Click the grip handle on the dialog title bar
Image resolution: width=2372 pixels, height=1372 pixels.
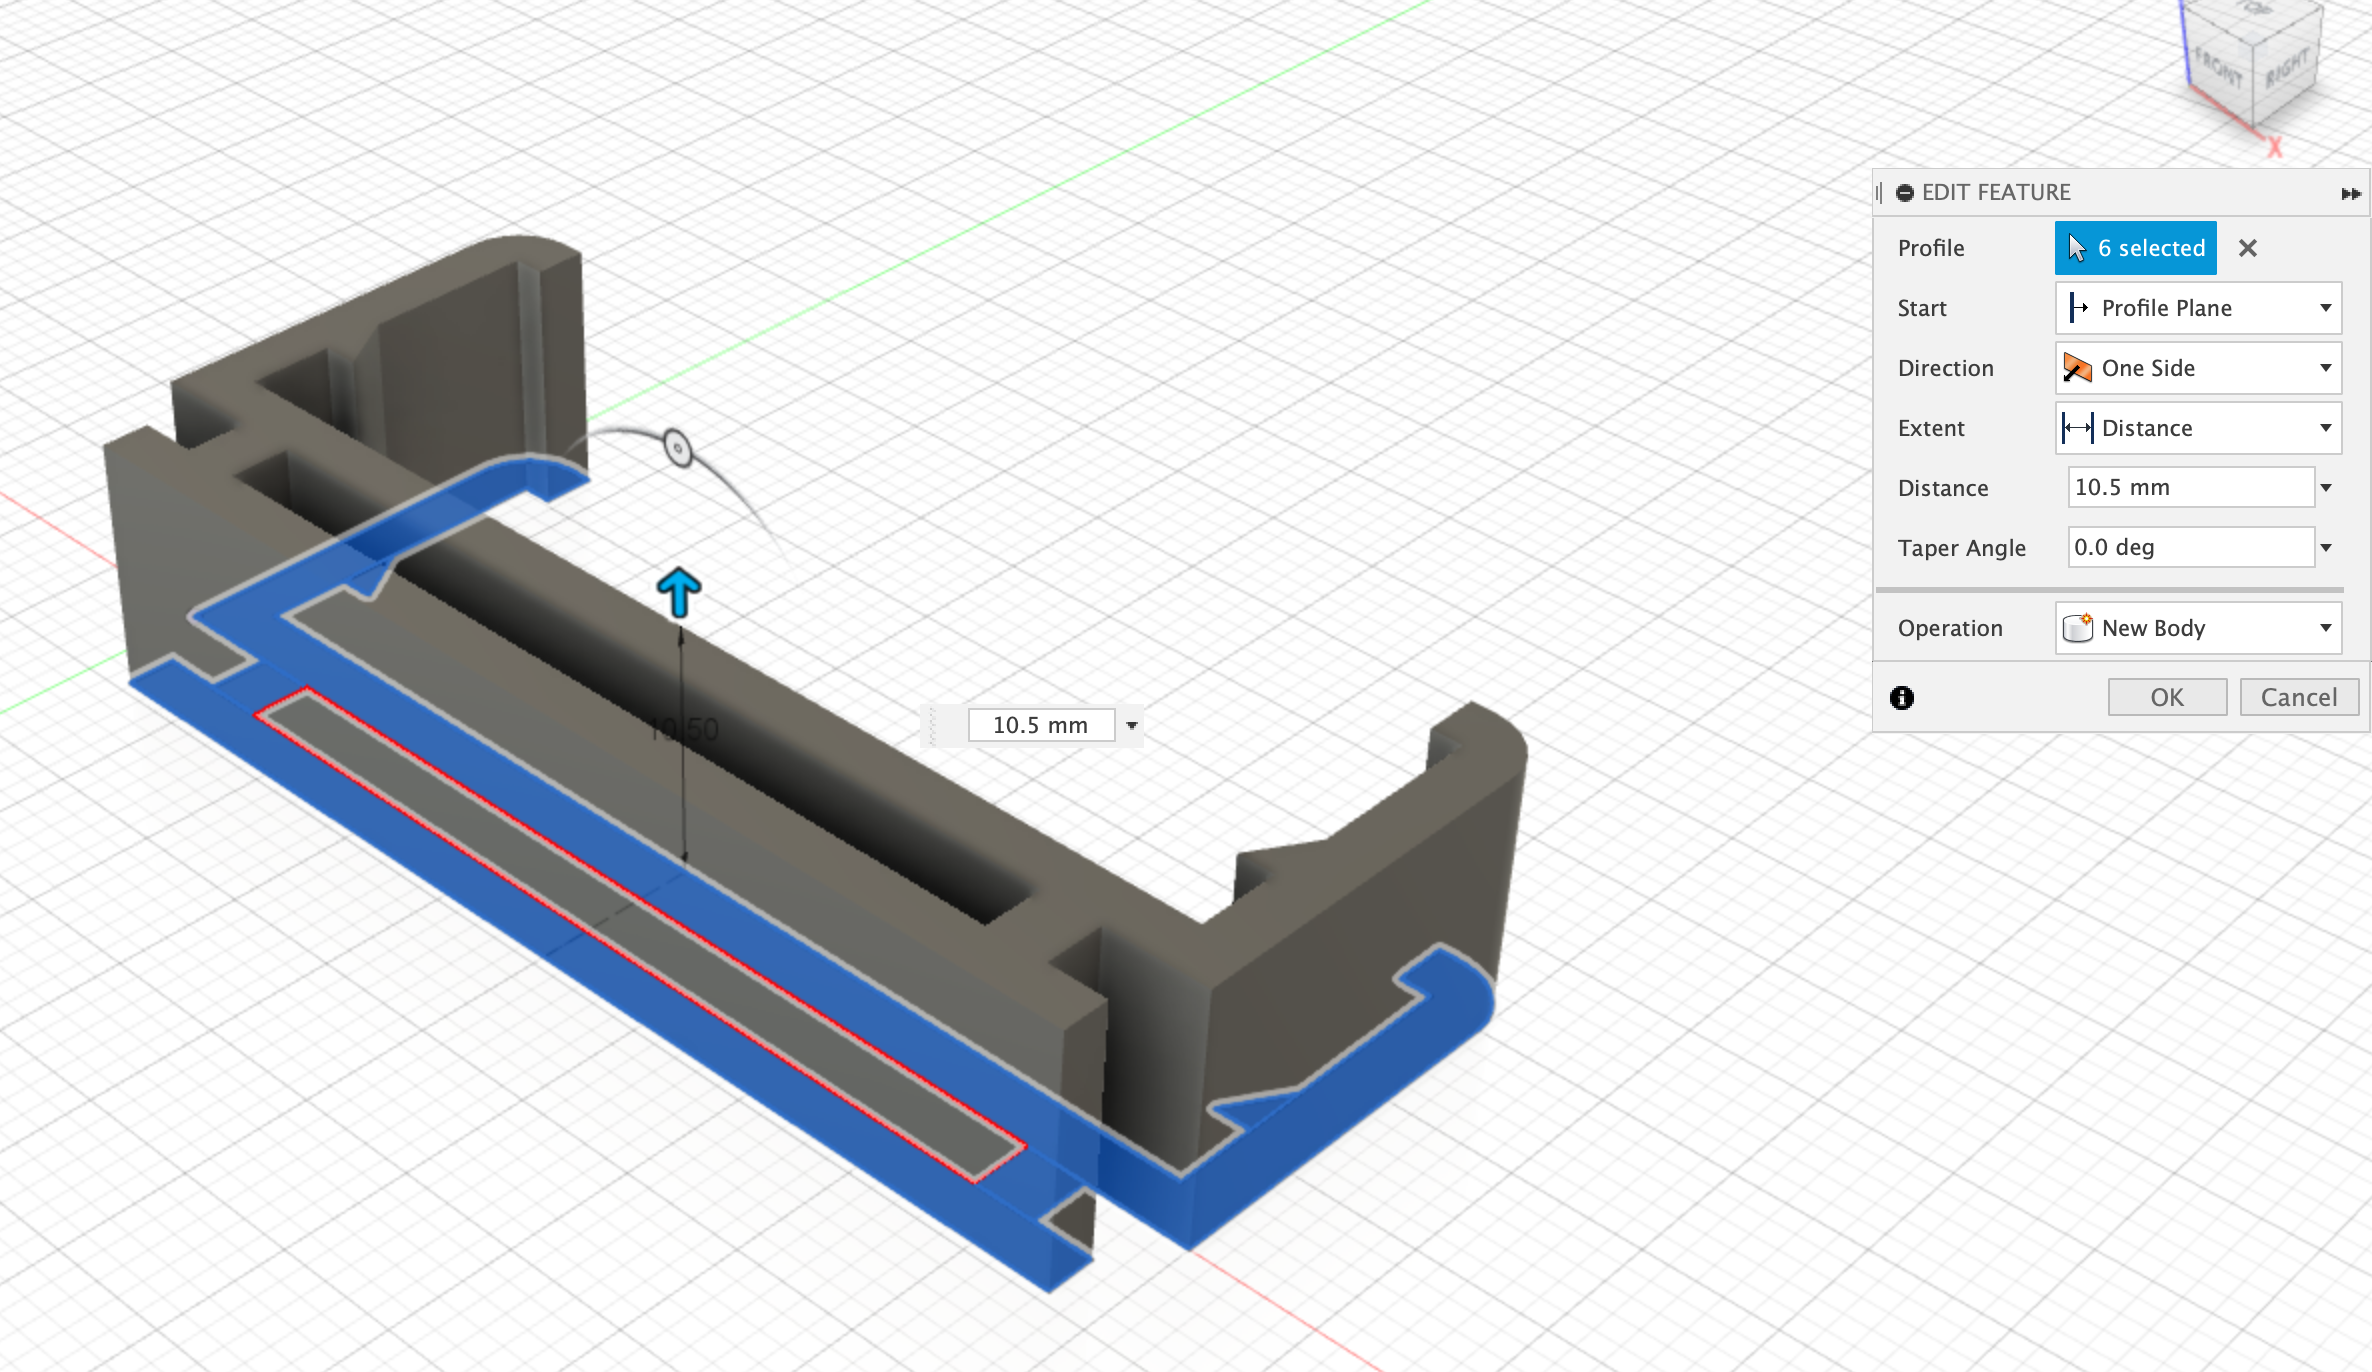coord(1880,193)
